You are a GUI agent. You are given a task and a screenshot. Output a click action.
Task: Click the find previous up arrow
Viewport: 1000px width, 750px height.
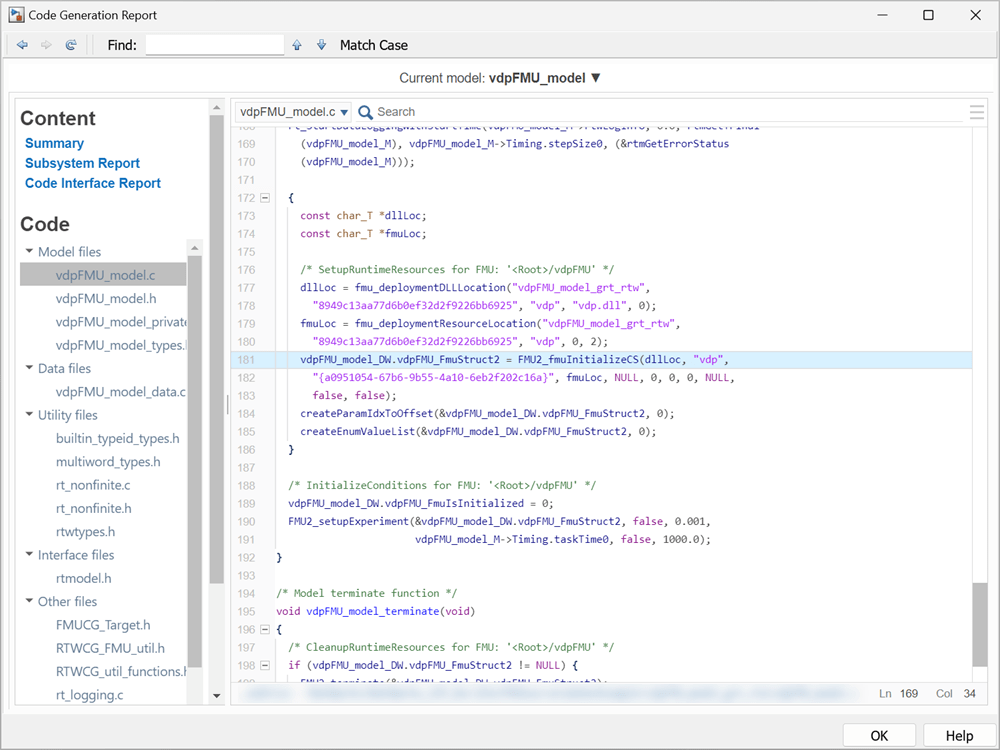click(x=297, y=45)
